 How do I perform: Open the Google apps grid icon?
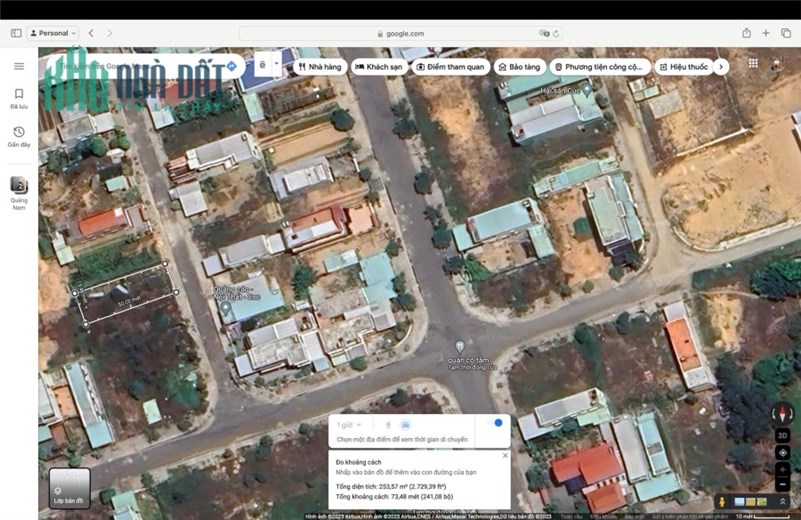[x=753, y=63]
